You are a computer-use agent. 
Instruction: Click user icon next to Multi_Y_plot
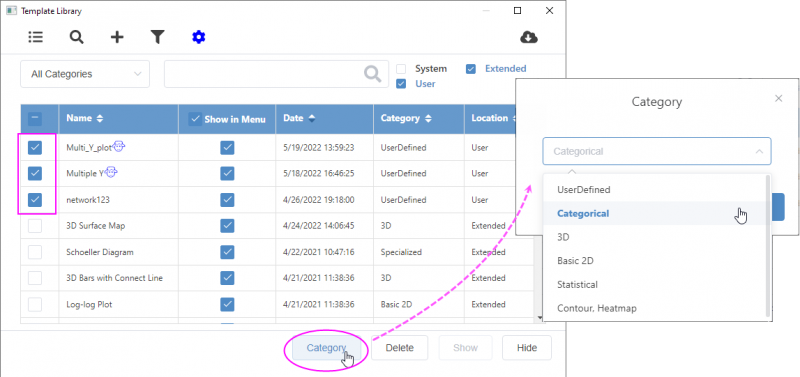point(119,147)
